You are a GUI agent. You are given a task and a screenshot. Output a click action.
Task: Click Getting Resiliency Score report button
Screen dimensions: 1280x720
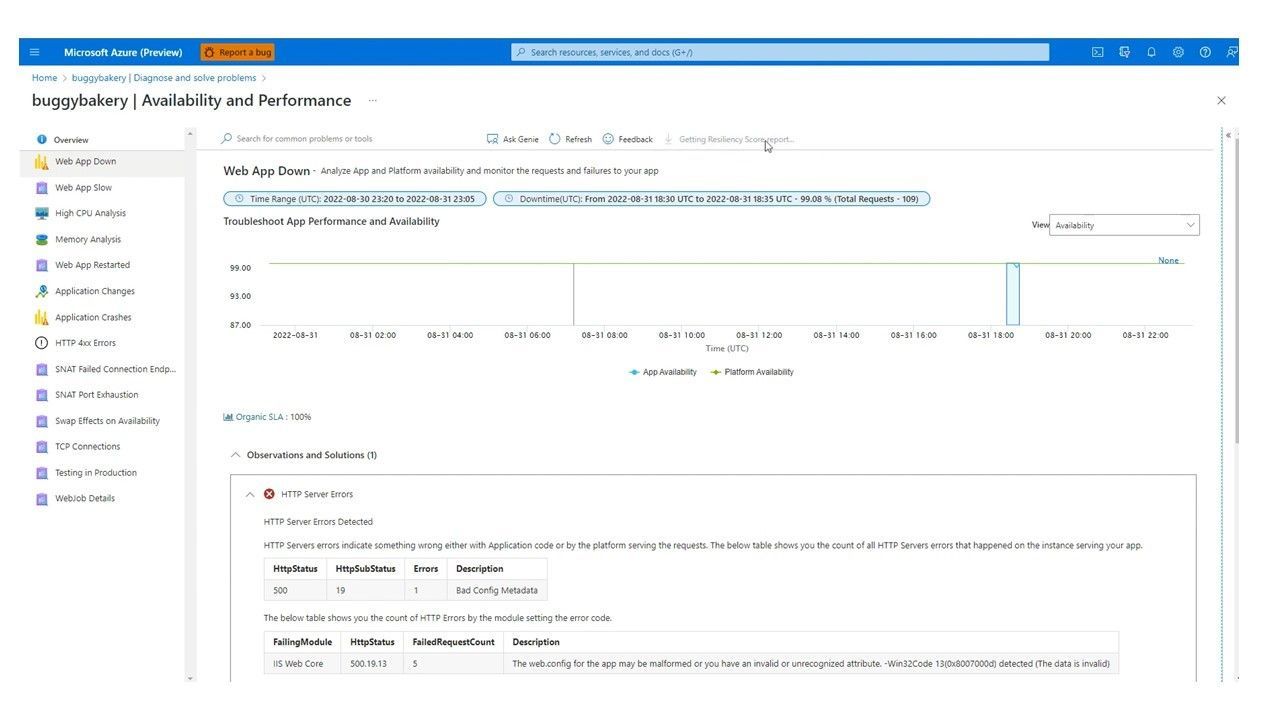click(x=729, y=139)
